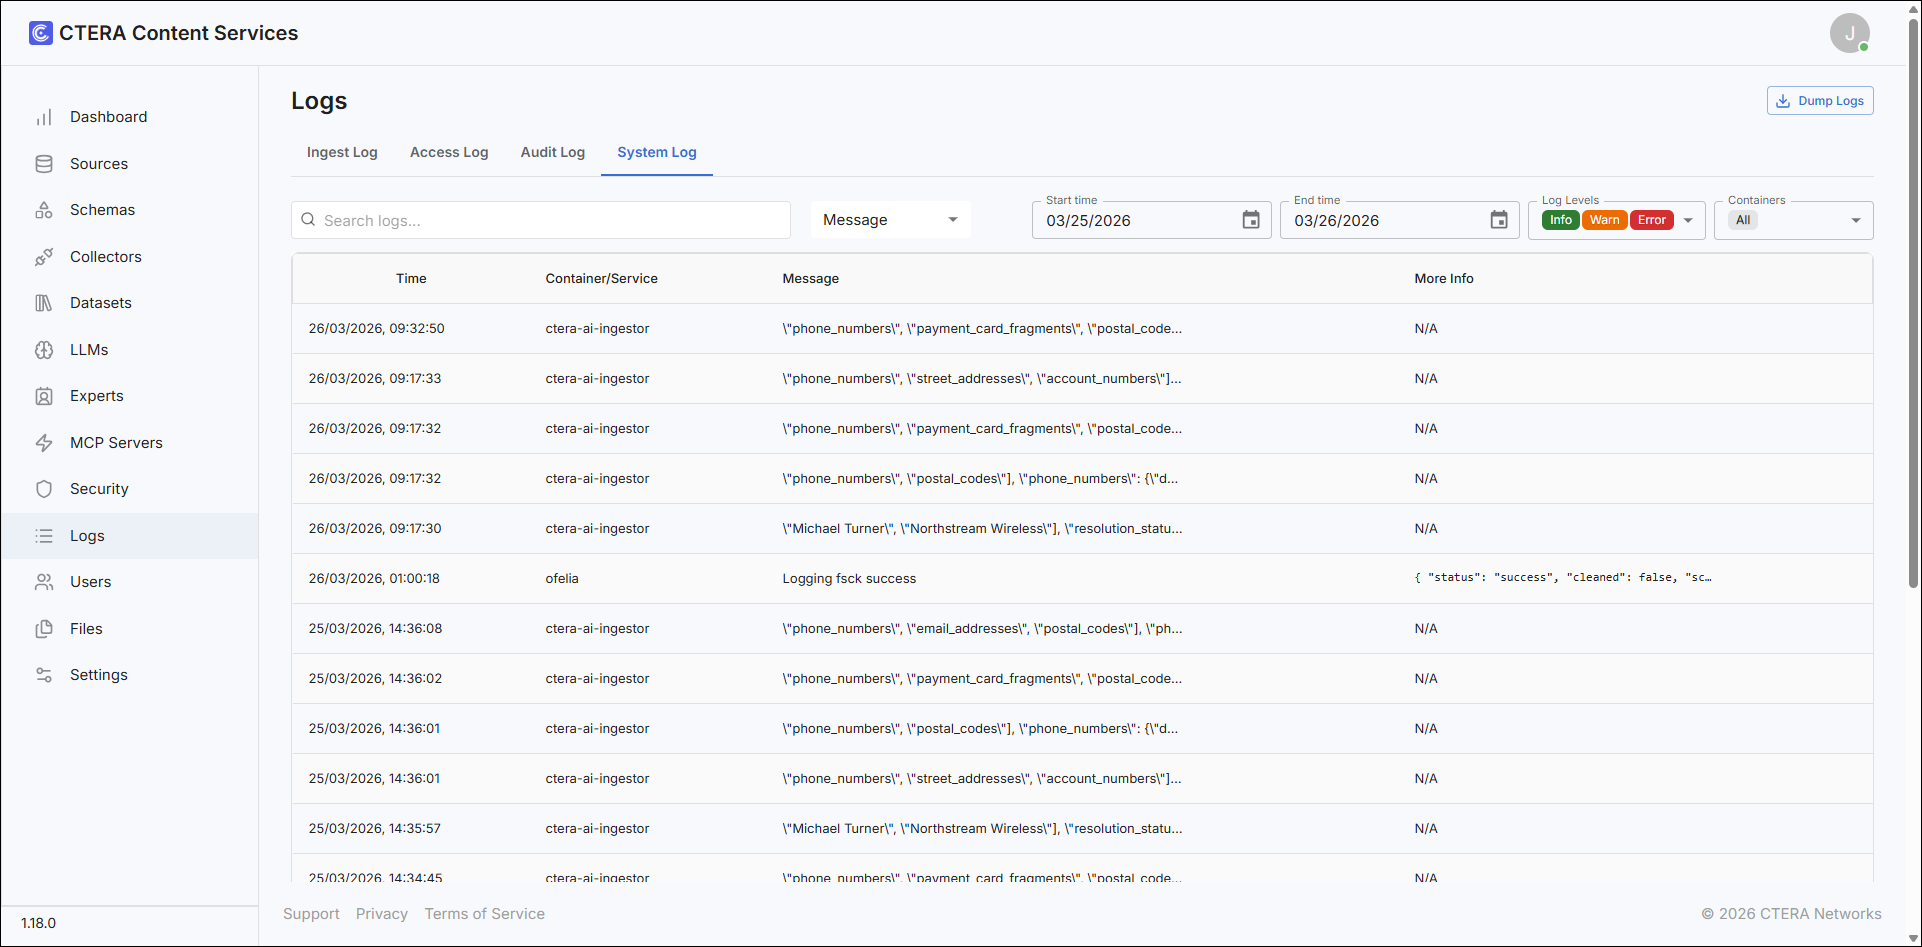Open End time calendar picker icon

pyautogui.click(x=1499, y=220)
